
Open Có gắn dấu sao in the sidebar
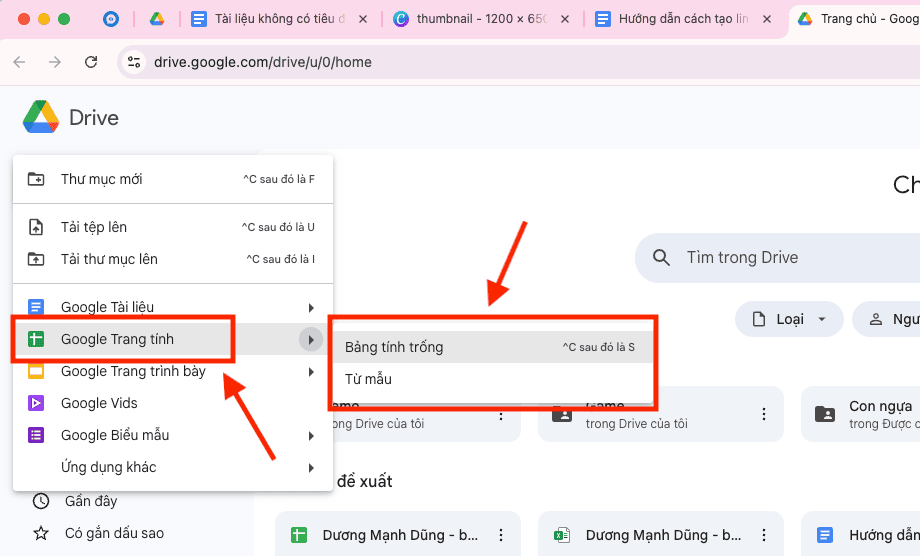pos(114,533)
